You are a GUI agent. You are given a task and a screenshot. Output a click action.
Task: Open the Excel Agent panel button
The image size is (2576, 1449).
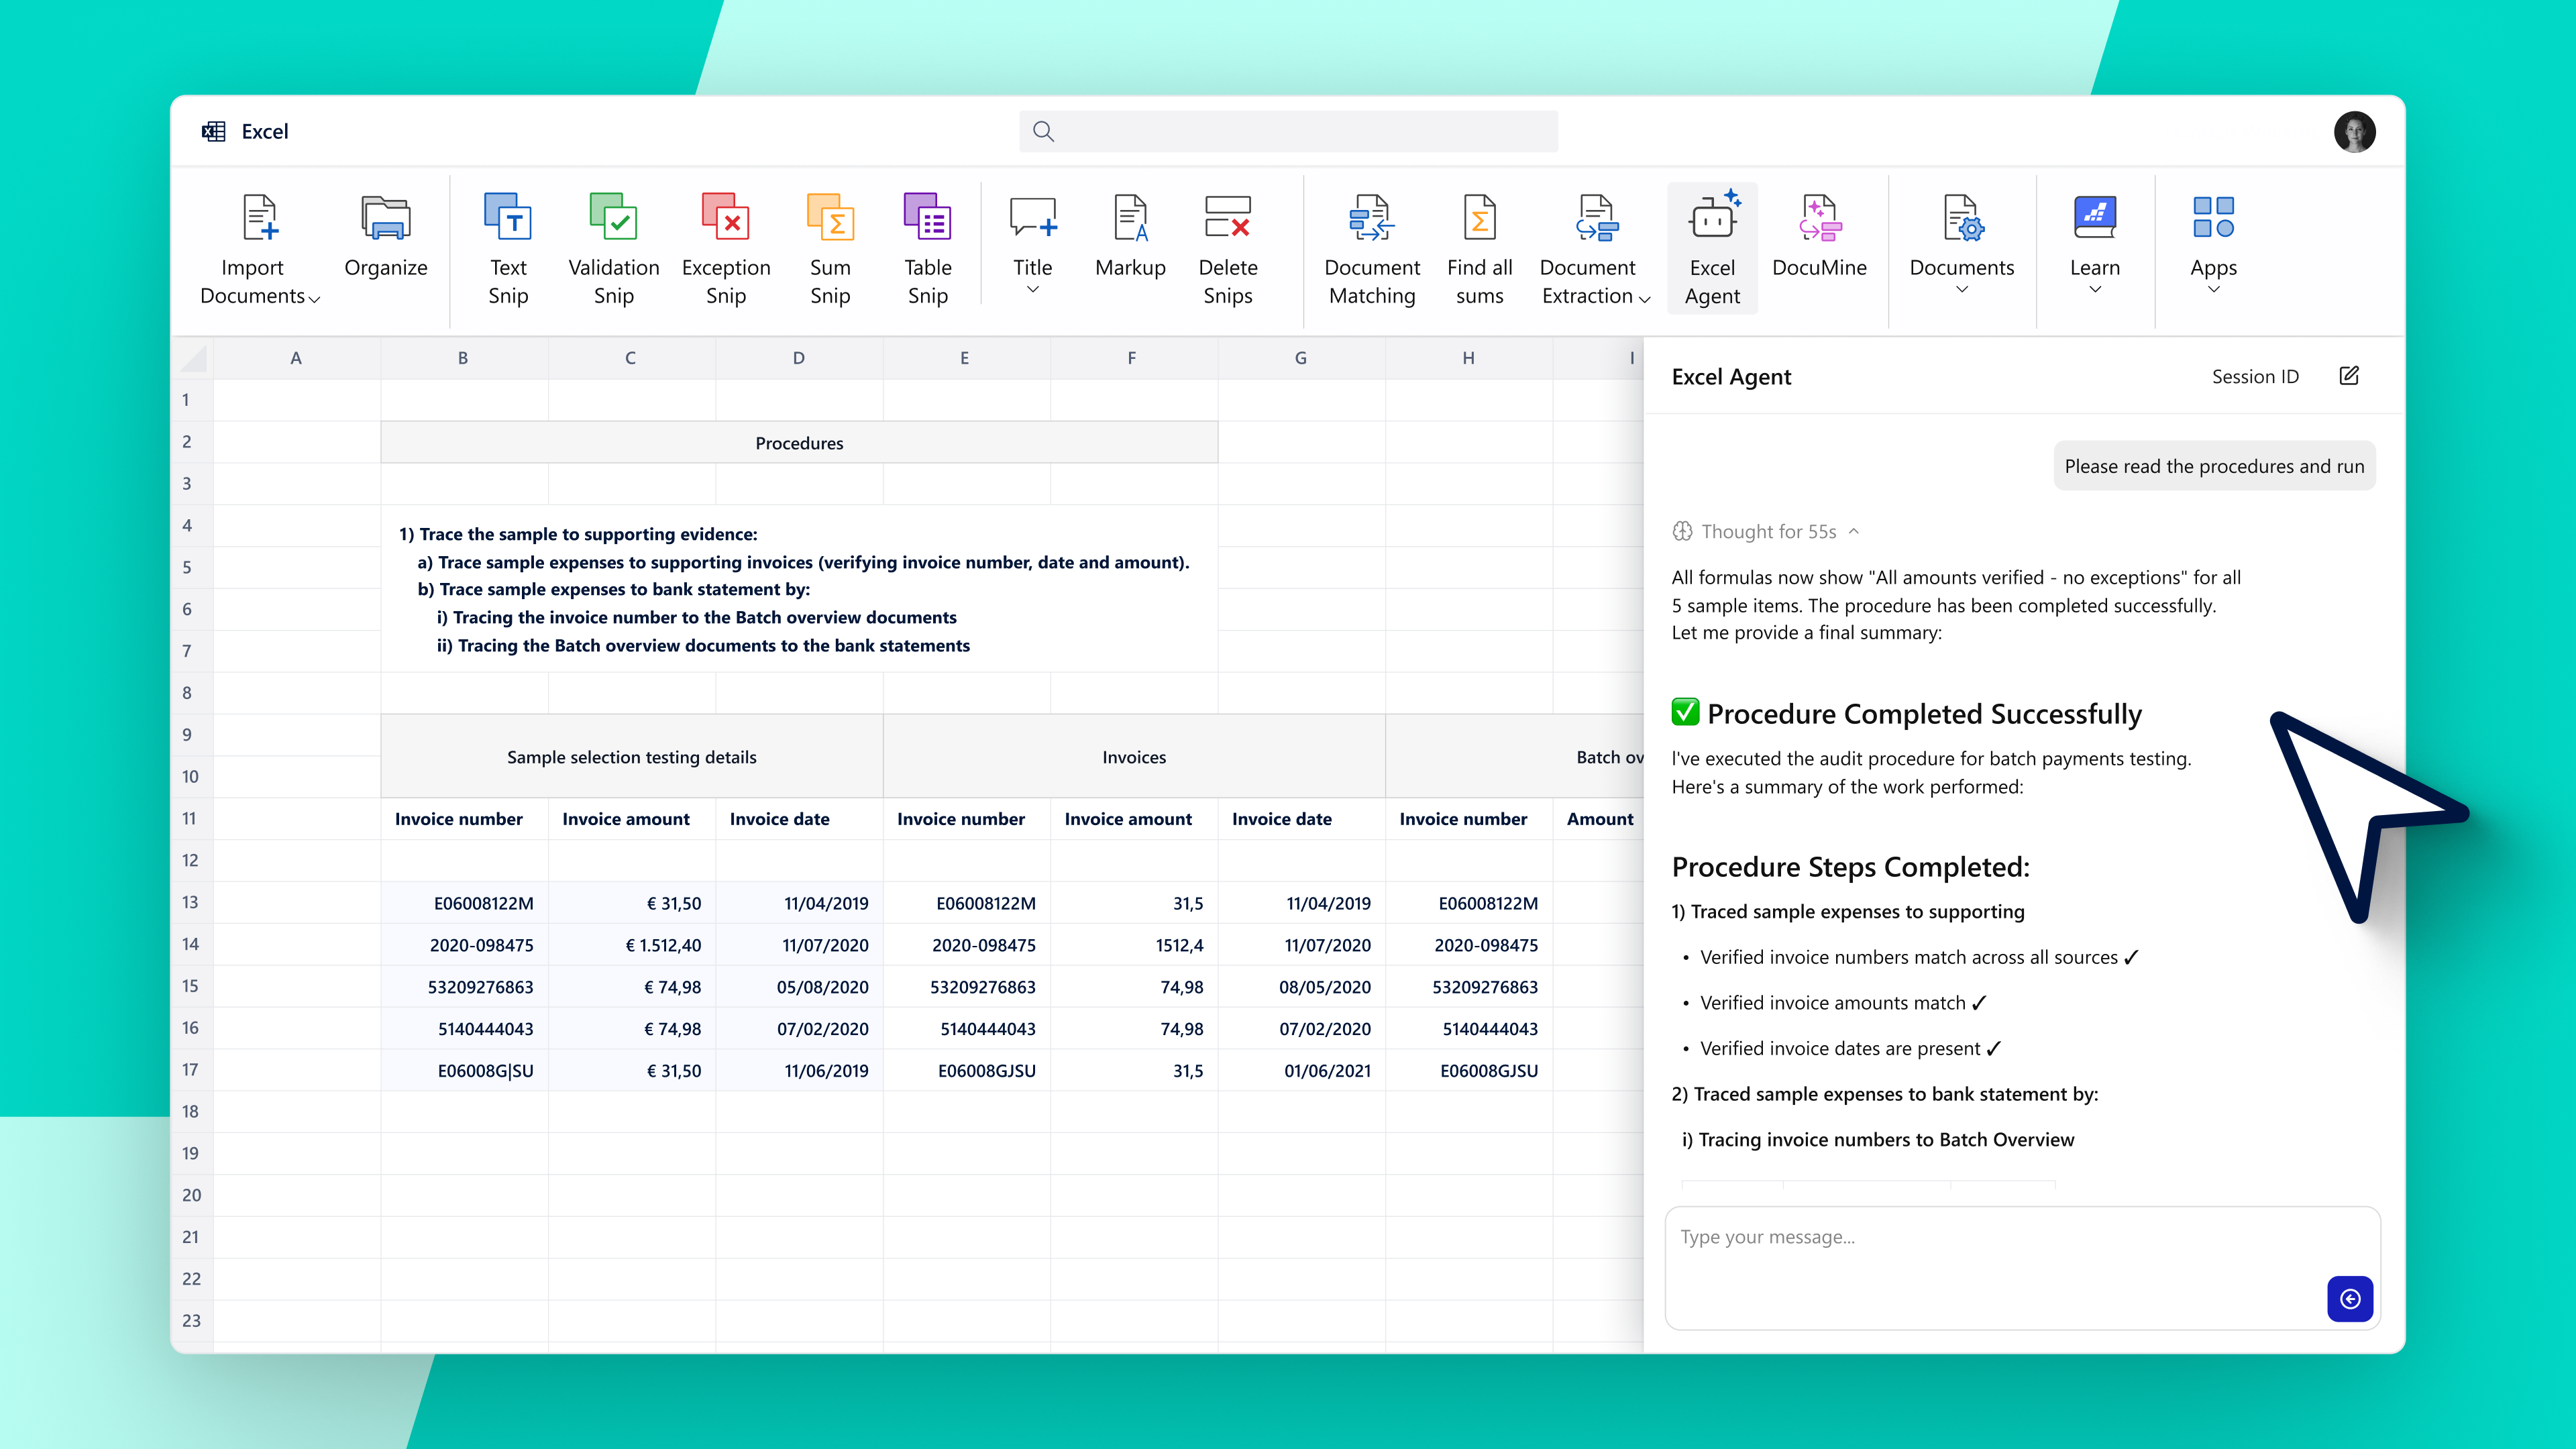[x=1712, y=249]
